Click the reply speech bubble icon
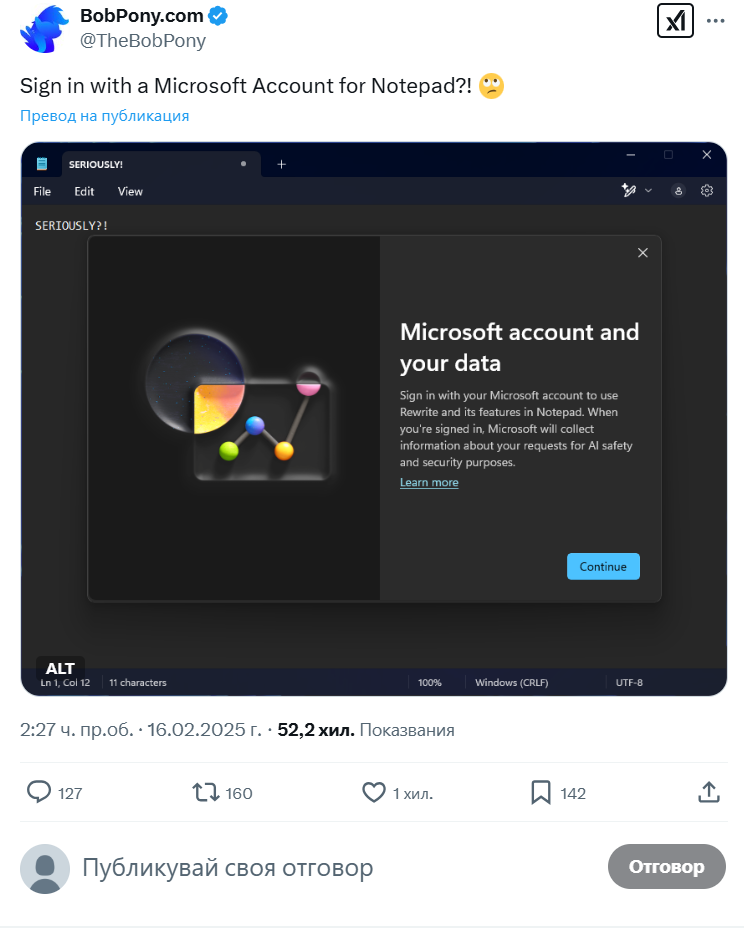This screenshot has height=929, width=744. tap(39, 792)
